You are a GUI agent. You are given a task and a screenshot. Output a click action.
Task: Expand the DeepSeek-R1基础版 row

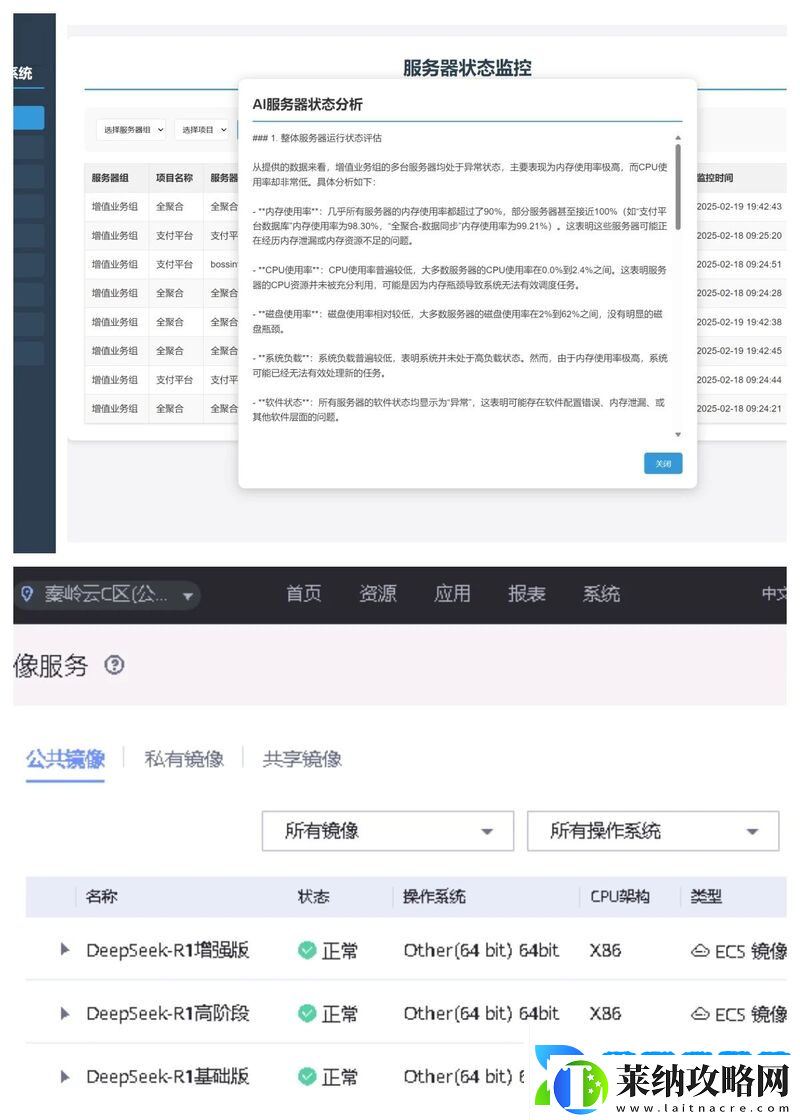(65, 1076)
